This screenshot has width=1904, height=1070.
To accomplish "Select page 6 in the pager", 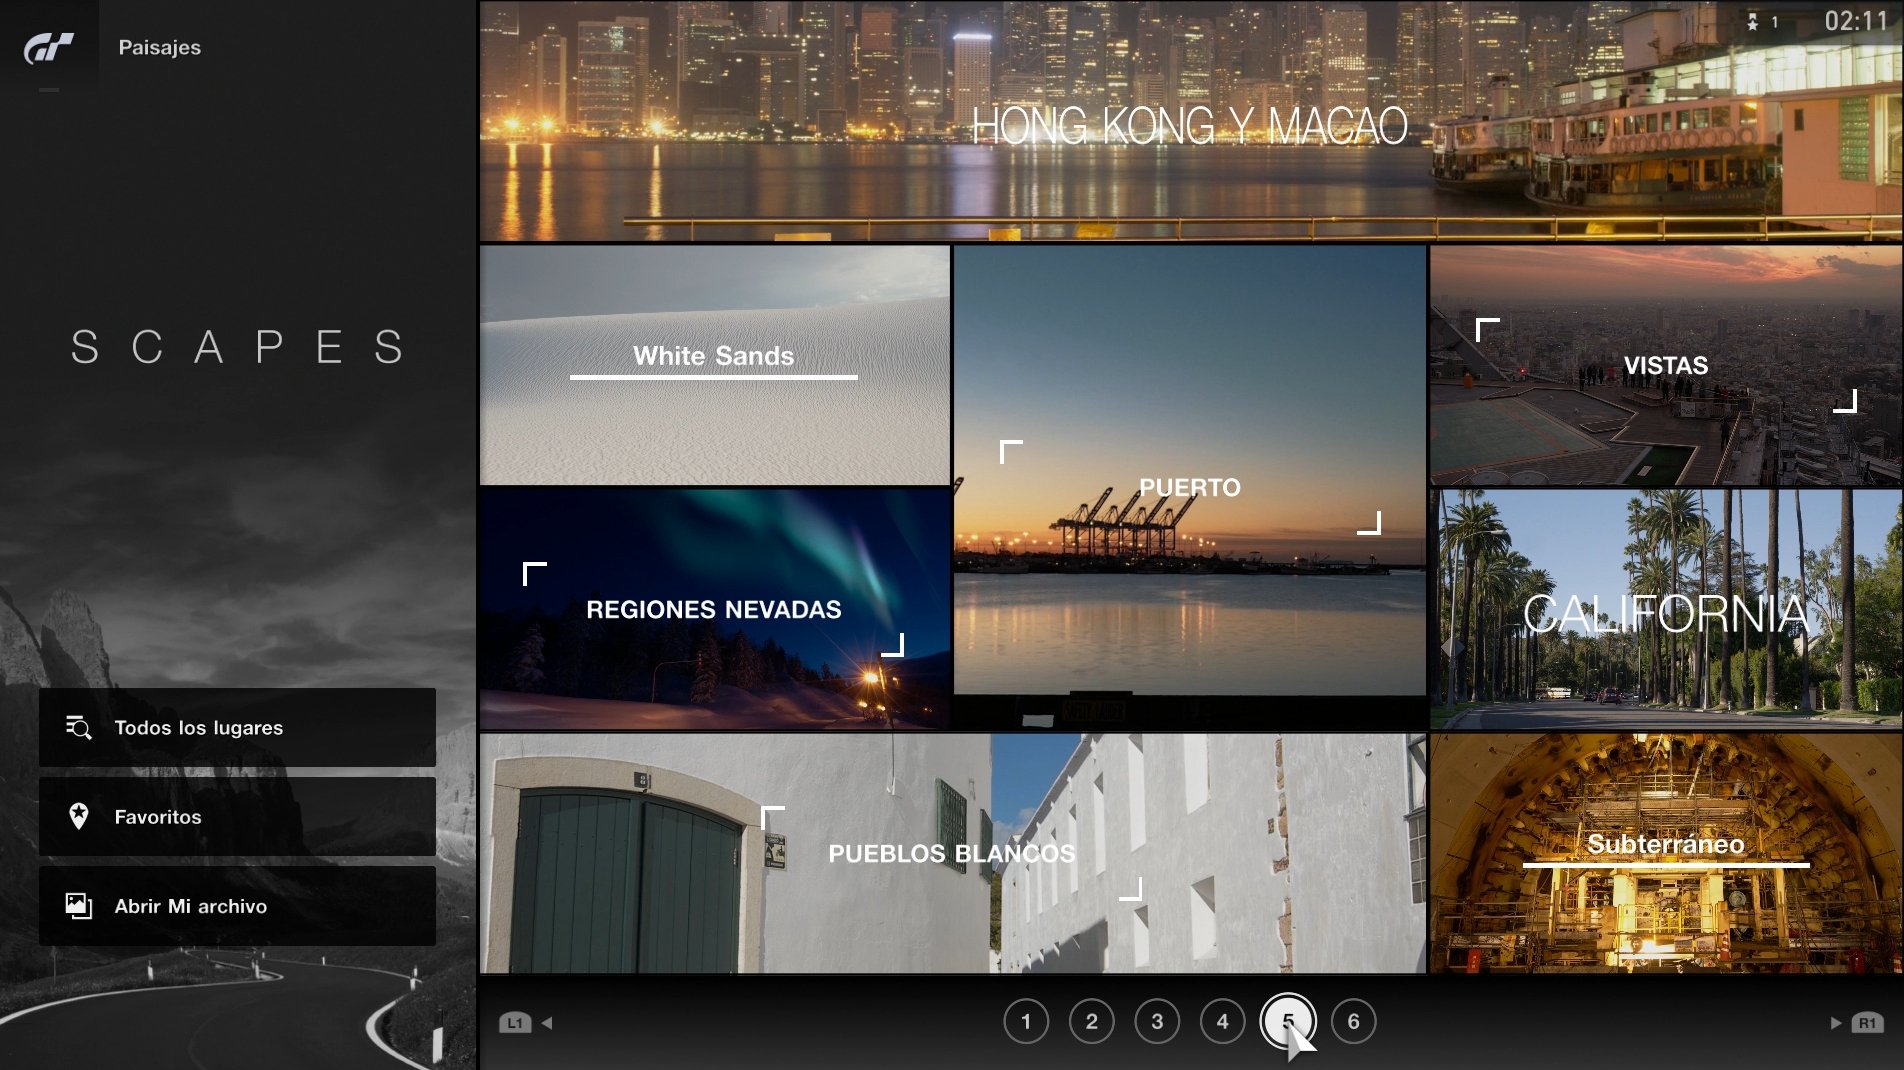I will (x=1353, y=1021).
